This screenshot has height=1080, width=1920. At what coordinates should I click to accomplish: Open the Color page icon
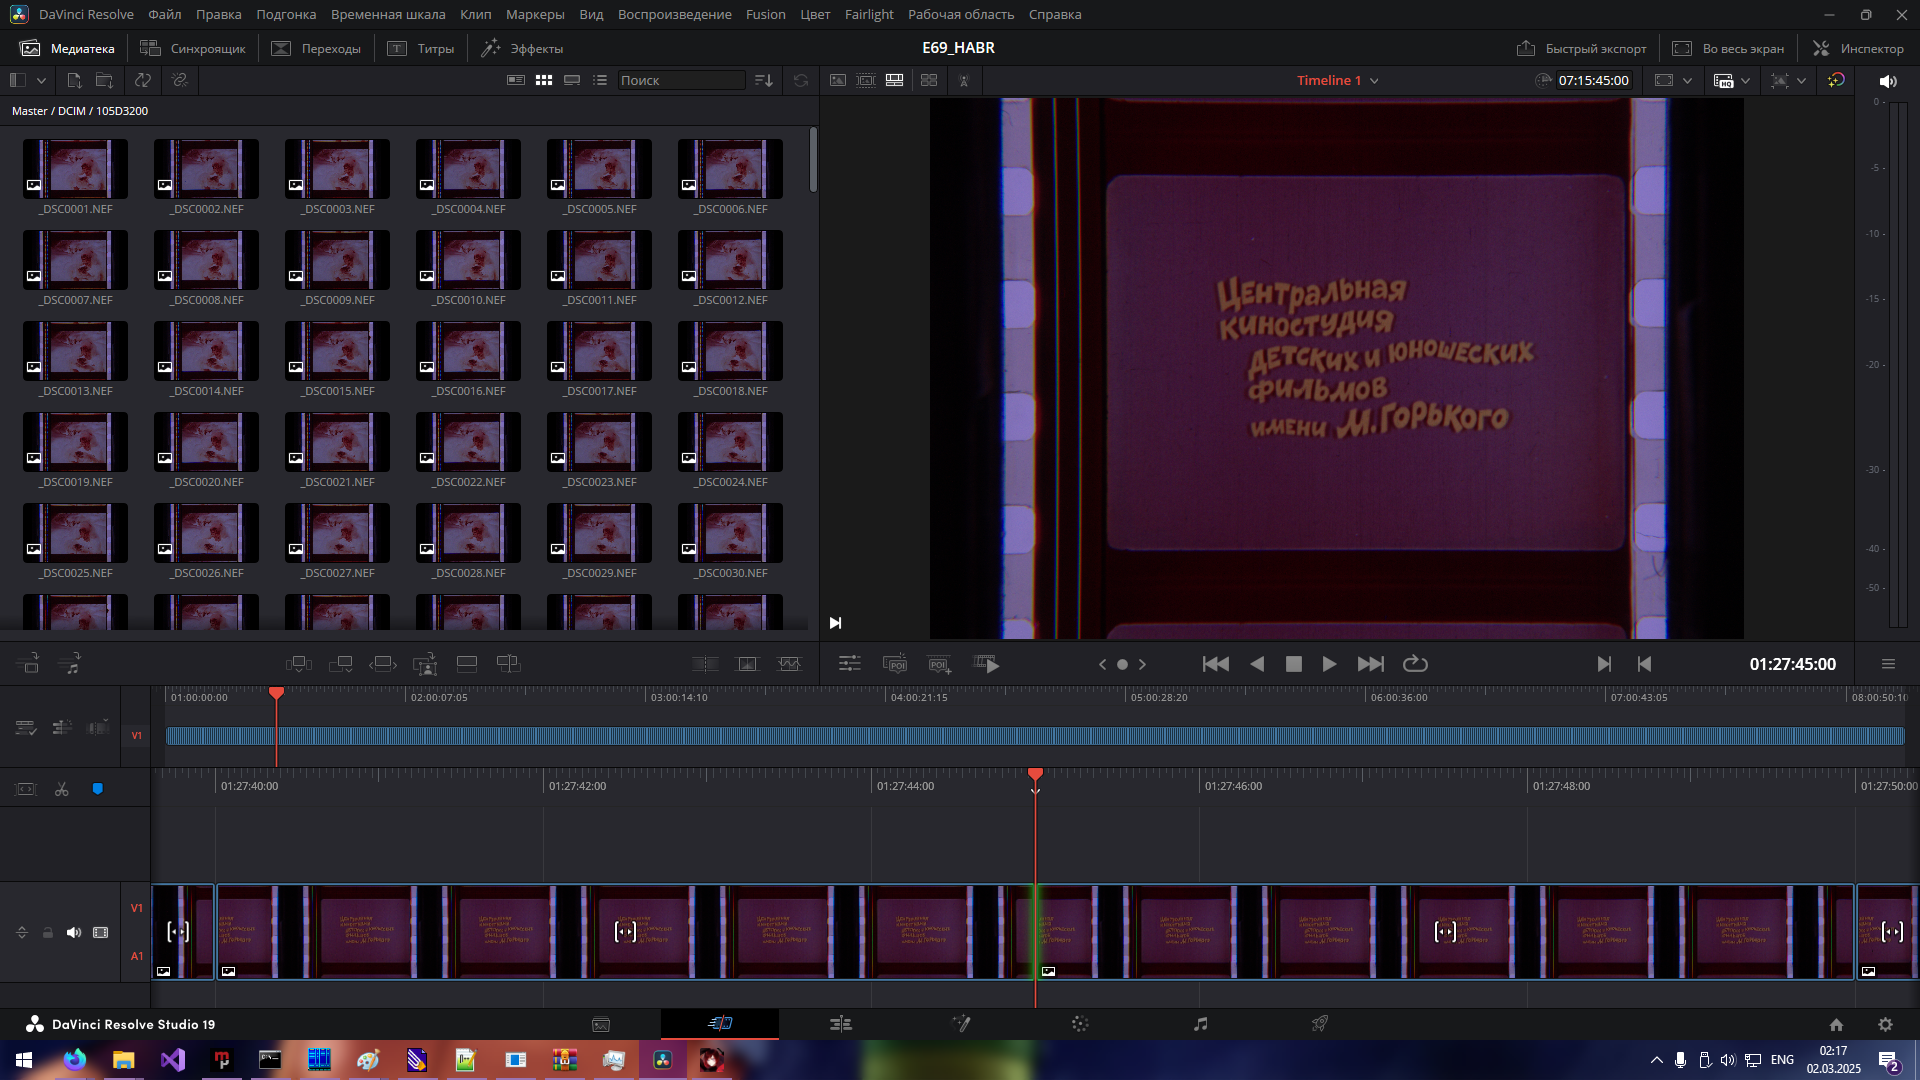tap(1080, 1024)
